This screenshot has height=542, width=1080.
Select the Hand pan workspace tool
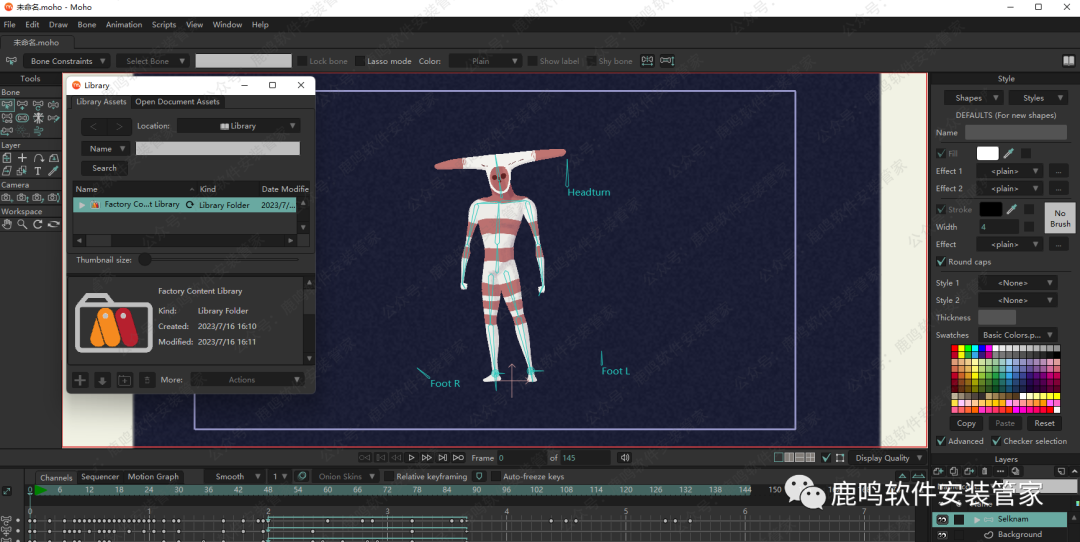(7, 224)
